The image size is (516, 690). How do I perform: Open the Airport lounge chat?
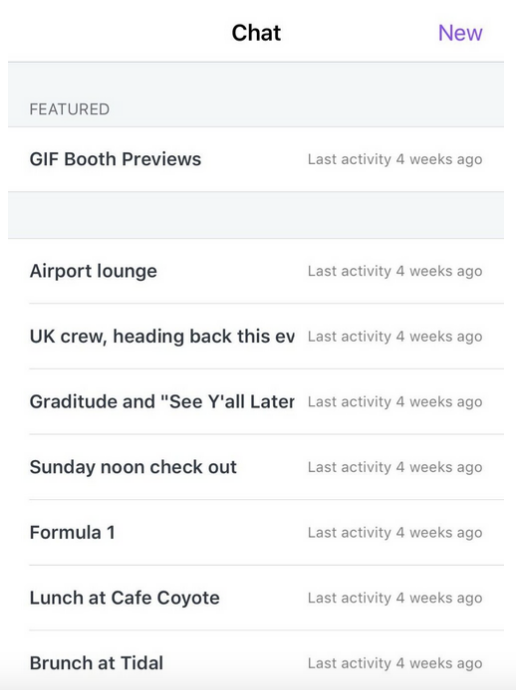click(256, 271)
